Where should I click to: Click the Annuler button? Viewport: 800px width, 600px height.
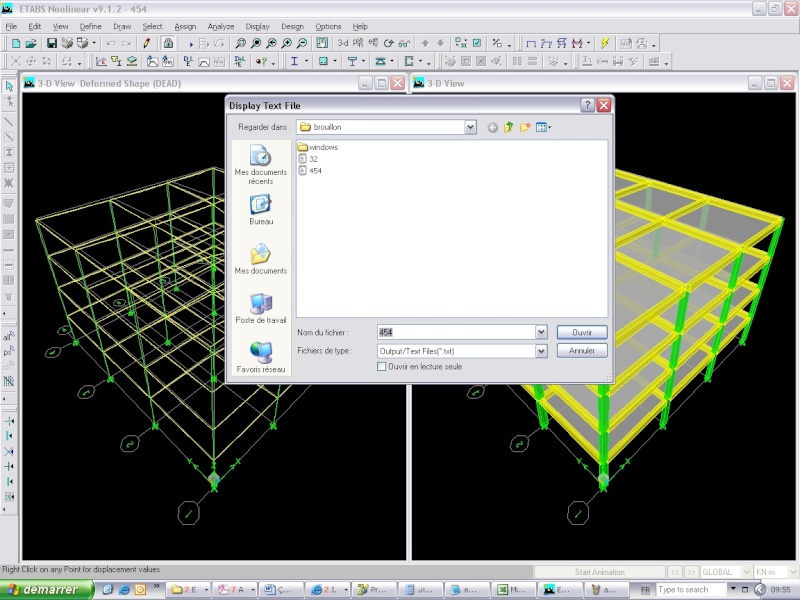(582, 351)
